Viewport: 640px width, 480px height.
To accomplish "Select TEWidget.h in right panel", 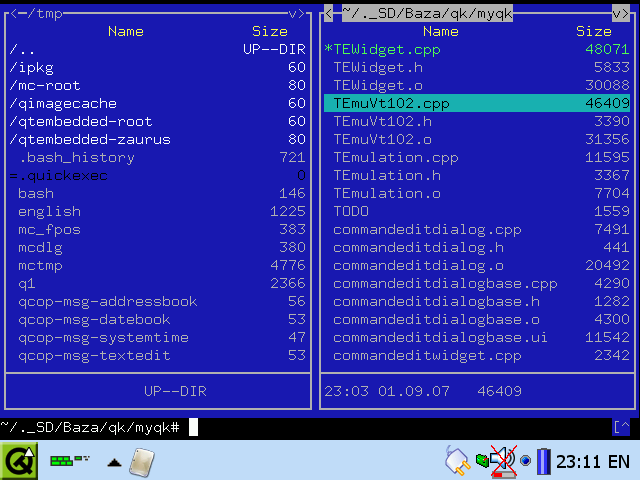I will tap(477, 67).
